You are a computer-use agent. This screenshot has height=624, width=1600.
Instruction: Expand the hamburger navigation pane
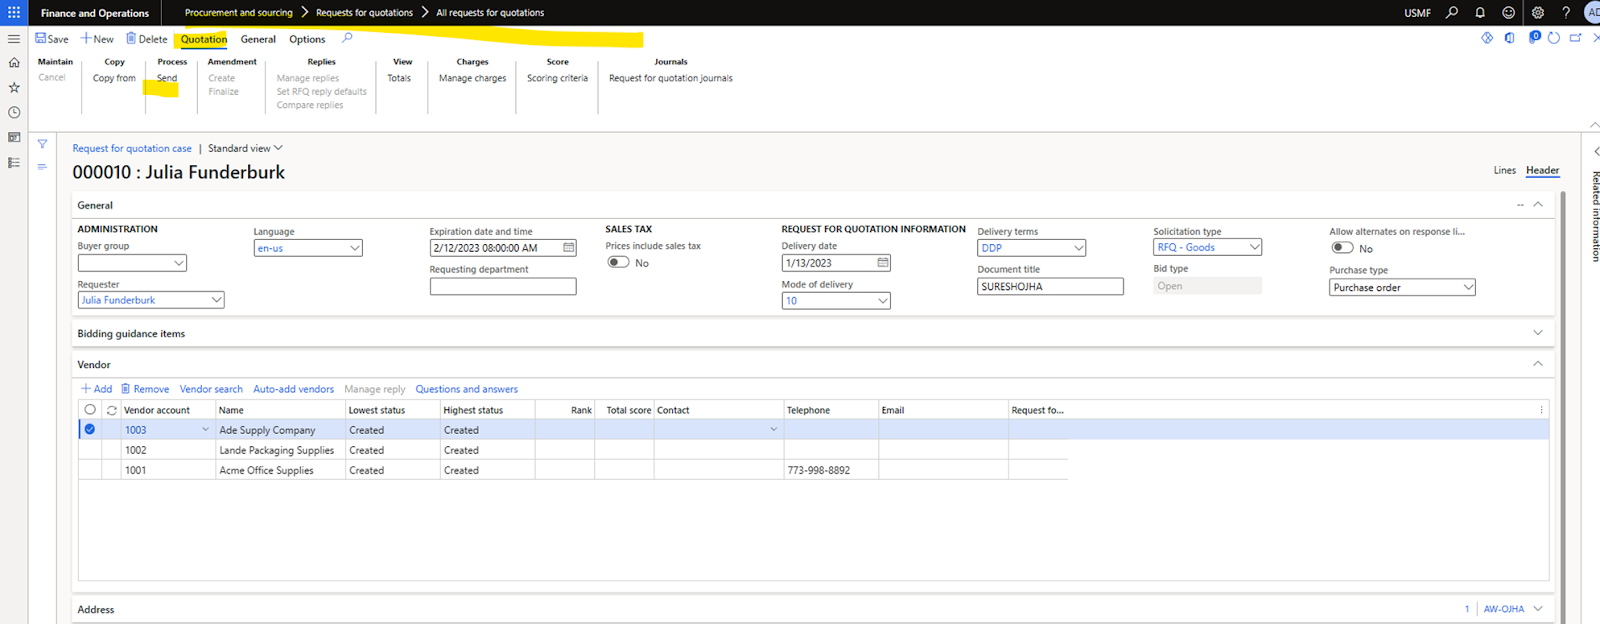(x=14, y=39)
